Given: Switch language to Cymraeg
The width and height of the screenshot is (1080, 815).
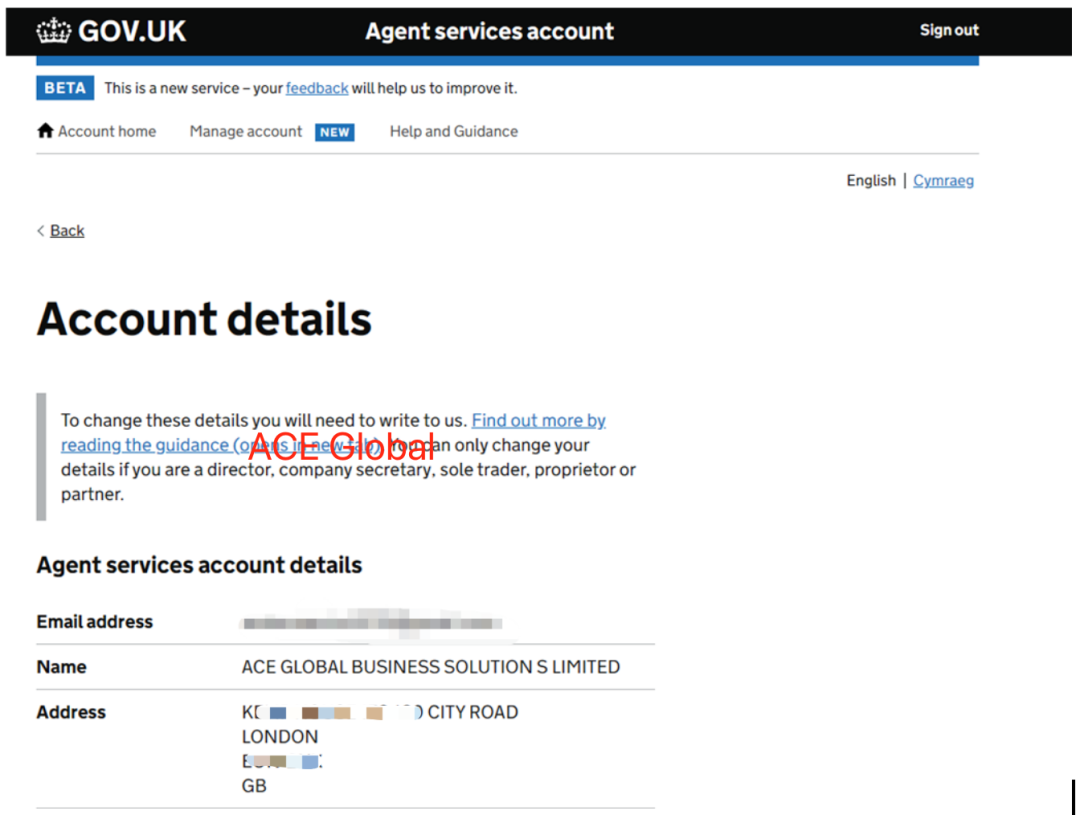Looking at the screenshot, I should 943,181.
